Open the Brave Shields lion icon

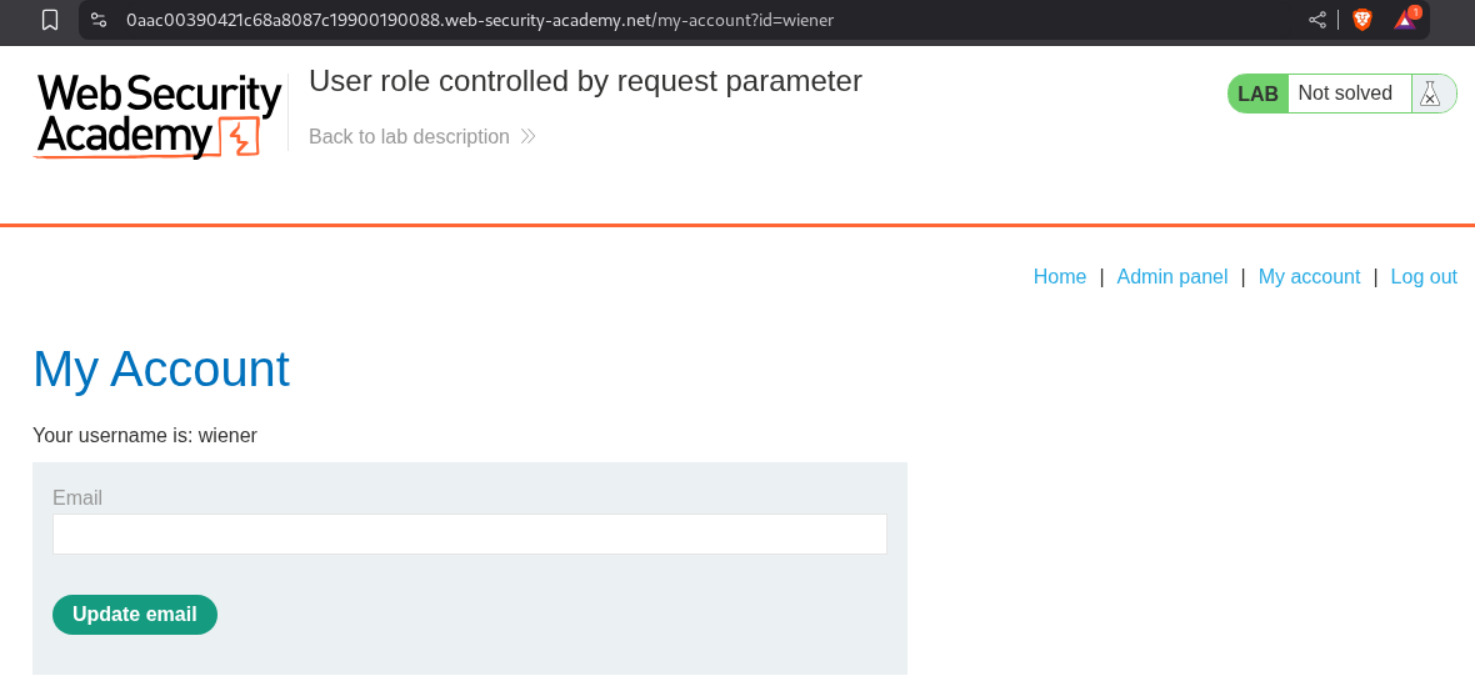1362,20
